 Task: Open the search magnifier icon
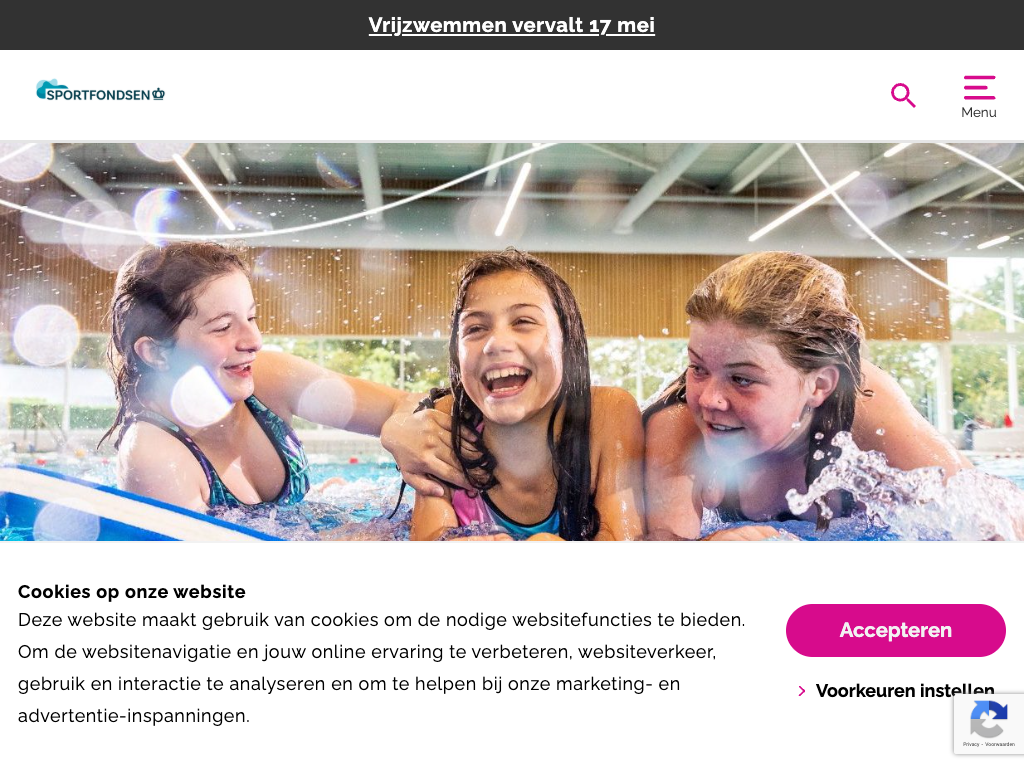(x=903, y=95)
